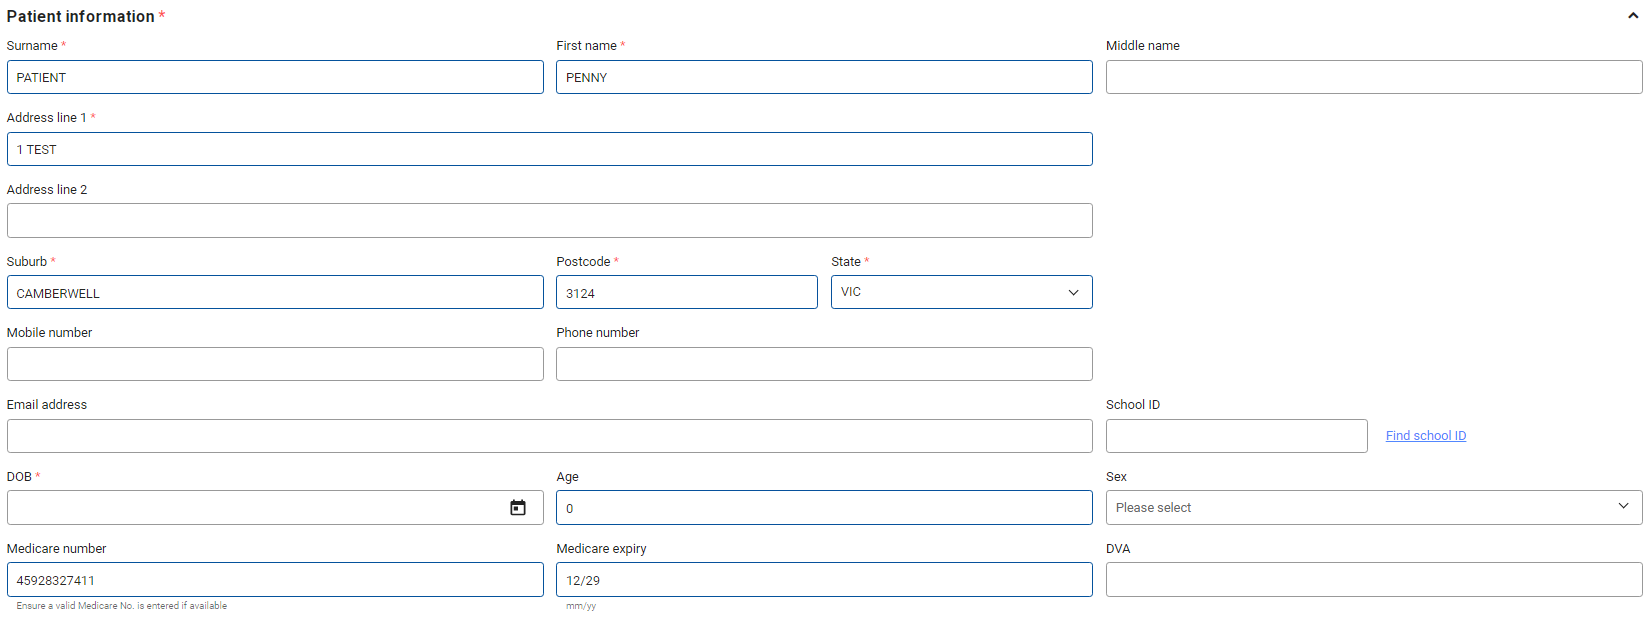The width and height of the screenshot is (1650, 618).
Task: Open the DOB calendar picker icon
Action: 518,508
